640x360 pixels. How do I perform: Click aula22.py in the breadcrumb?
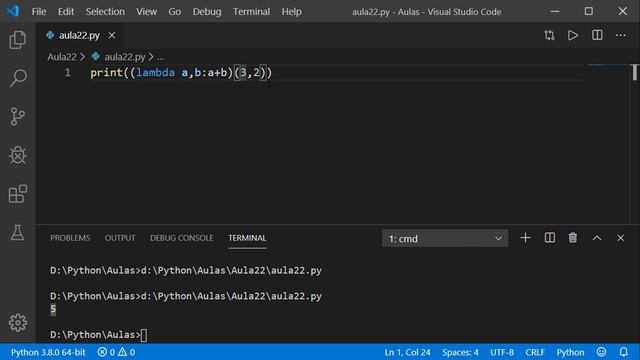coord(124,57)
